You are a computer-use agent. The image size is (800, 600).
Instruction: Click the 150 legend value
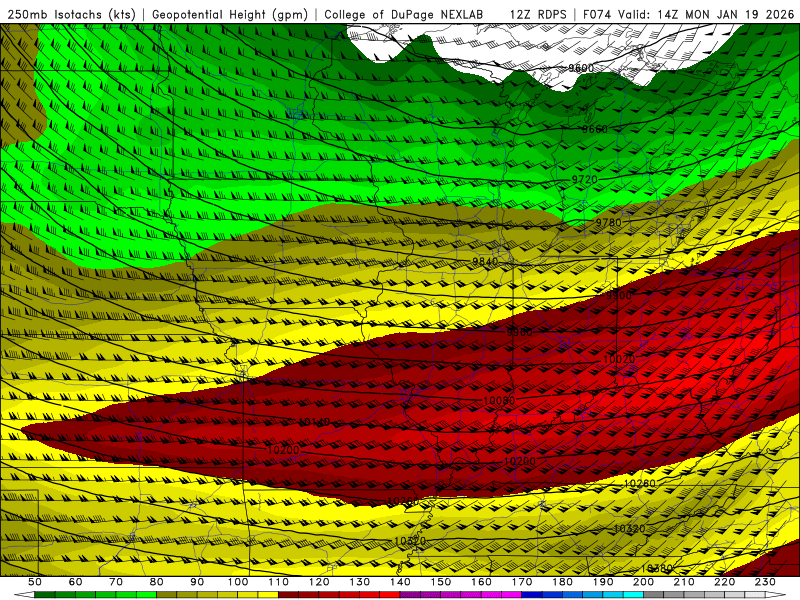[x=441, y=582]
